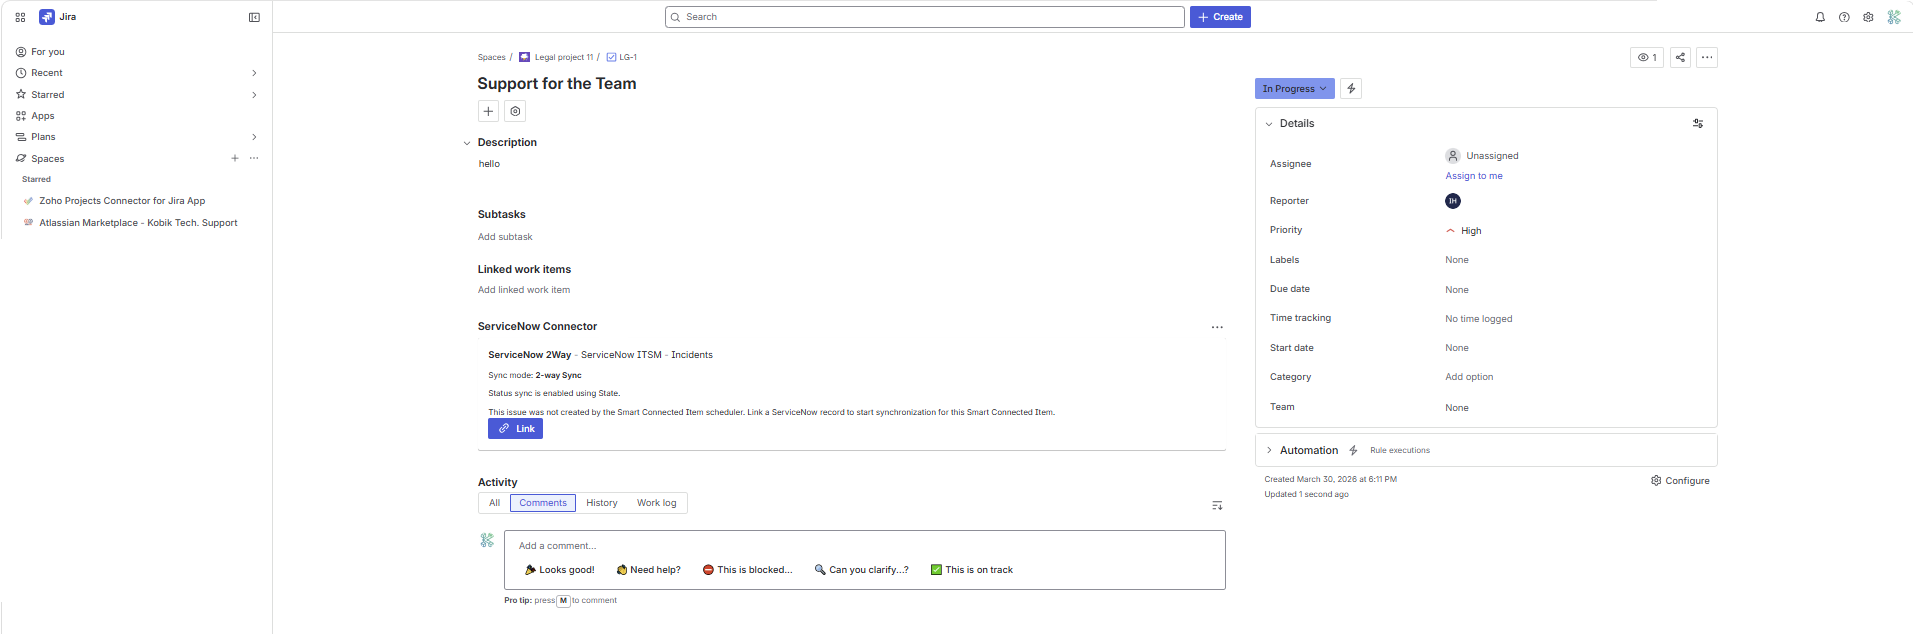This screenshot has height=634, width=1913.
Task: Click the Legal project 11 icon
Action: point(524,57)
